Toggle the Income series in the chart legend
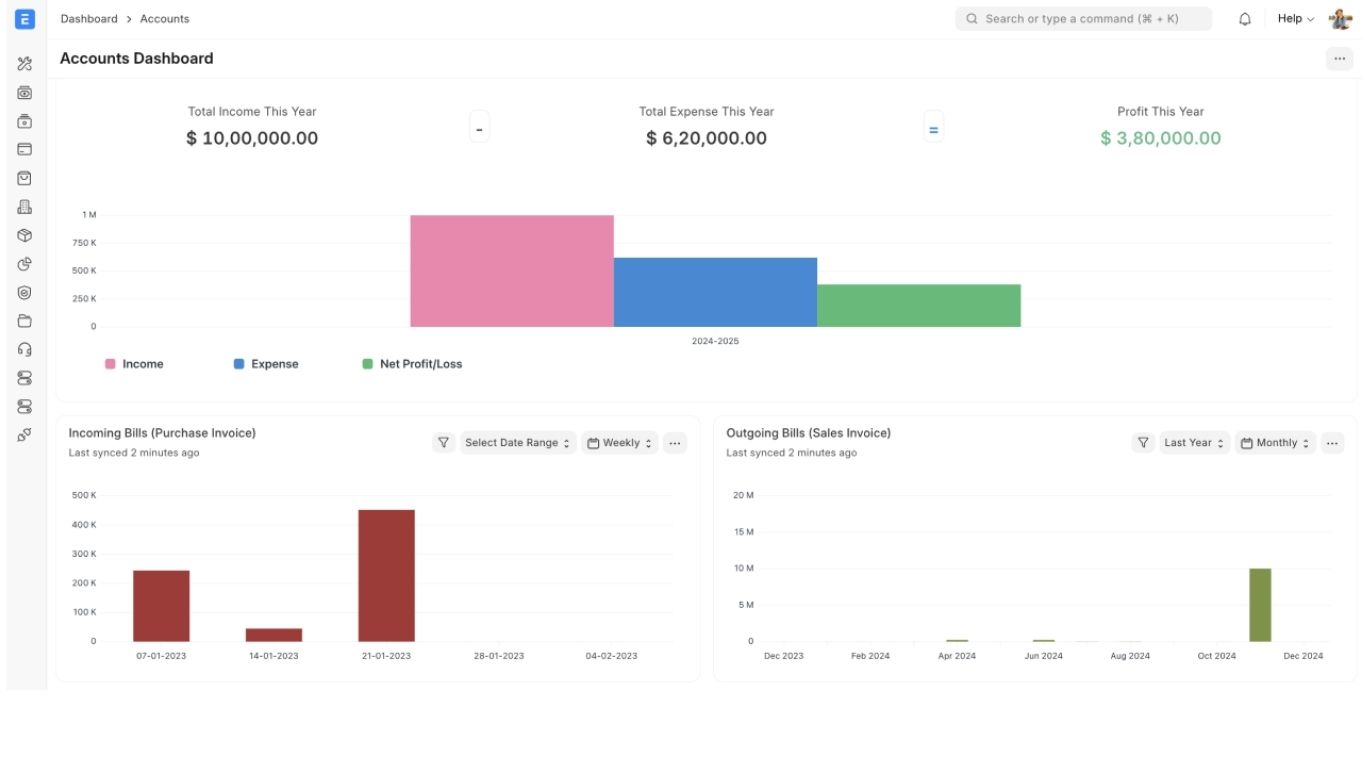This screenshot has width=1366, height=768. (136, 363)
